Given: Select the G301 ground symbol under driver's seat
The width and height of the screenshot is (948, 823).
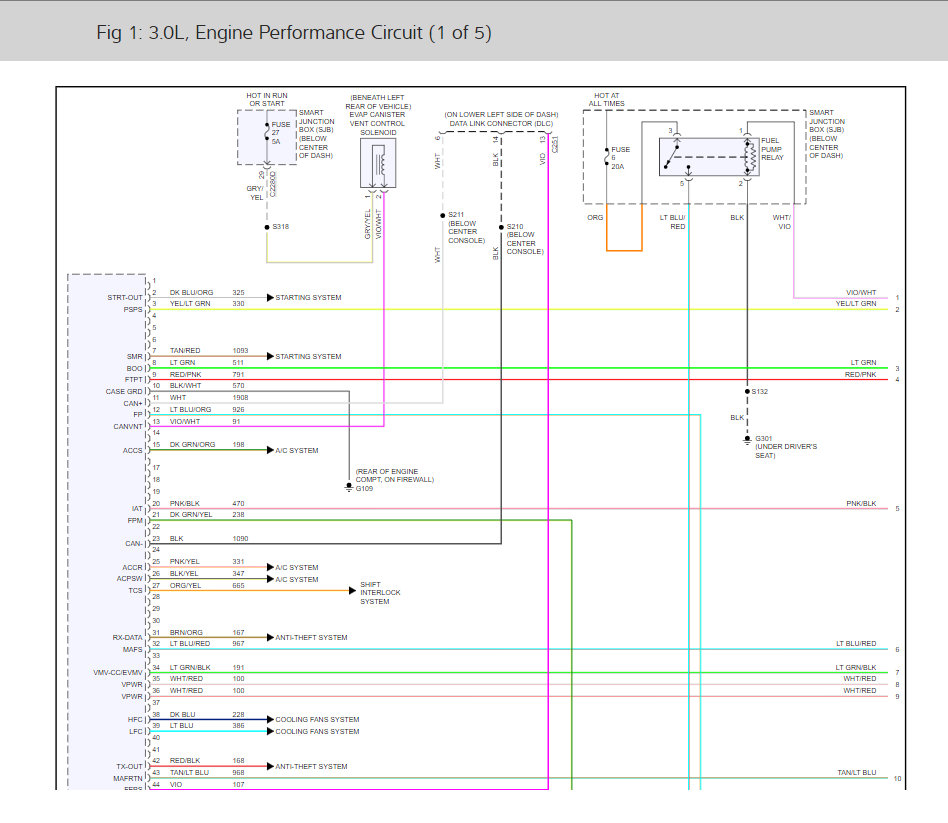Looking at the screenshot, I should [x=746, y=440].
